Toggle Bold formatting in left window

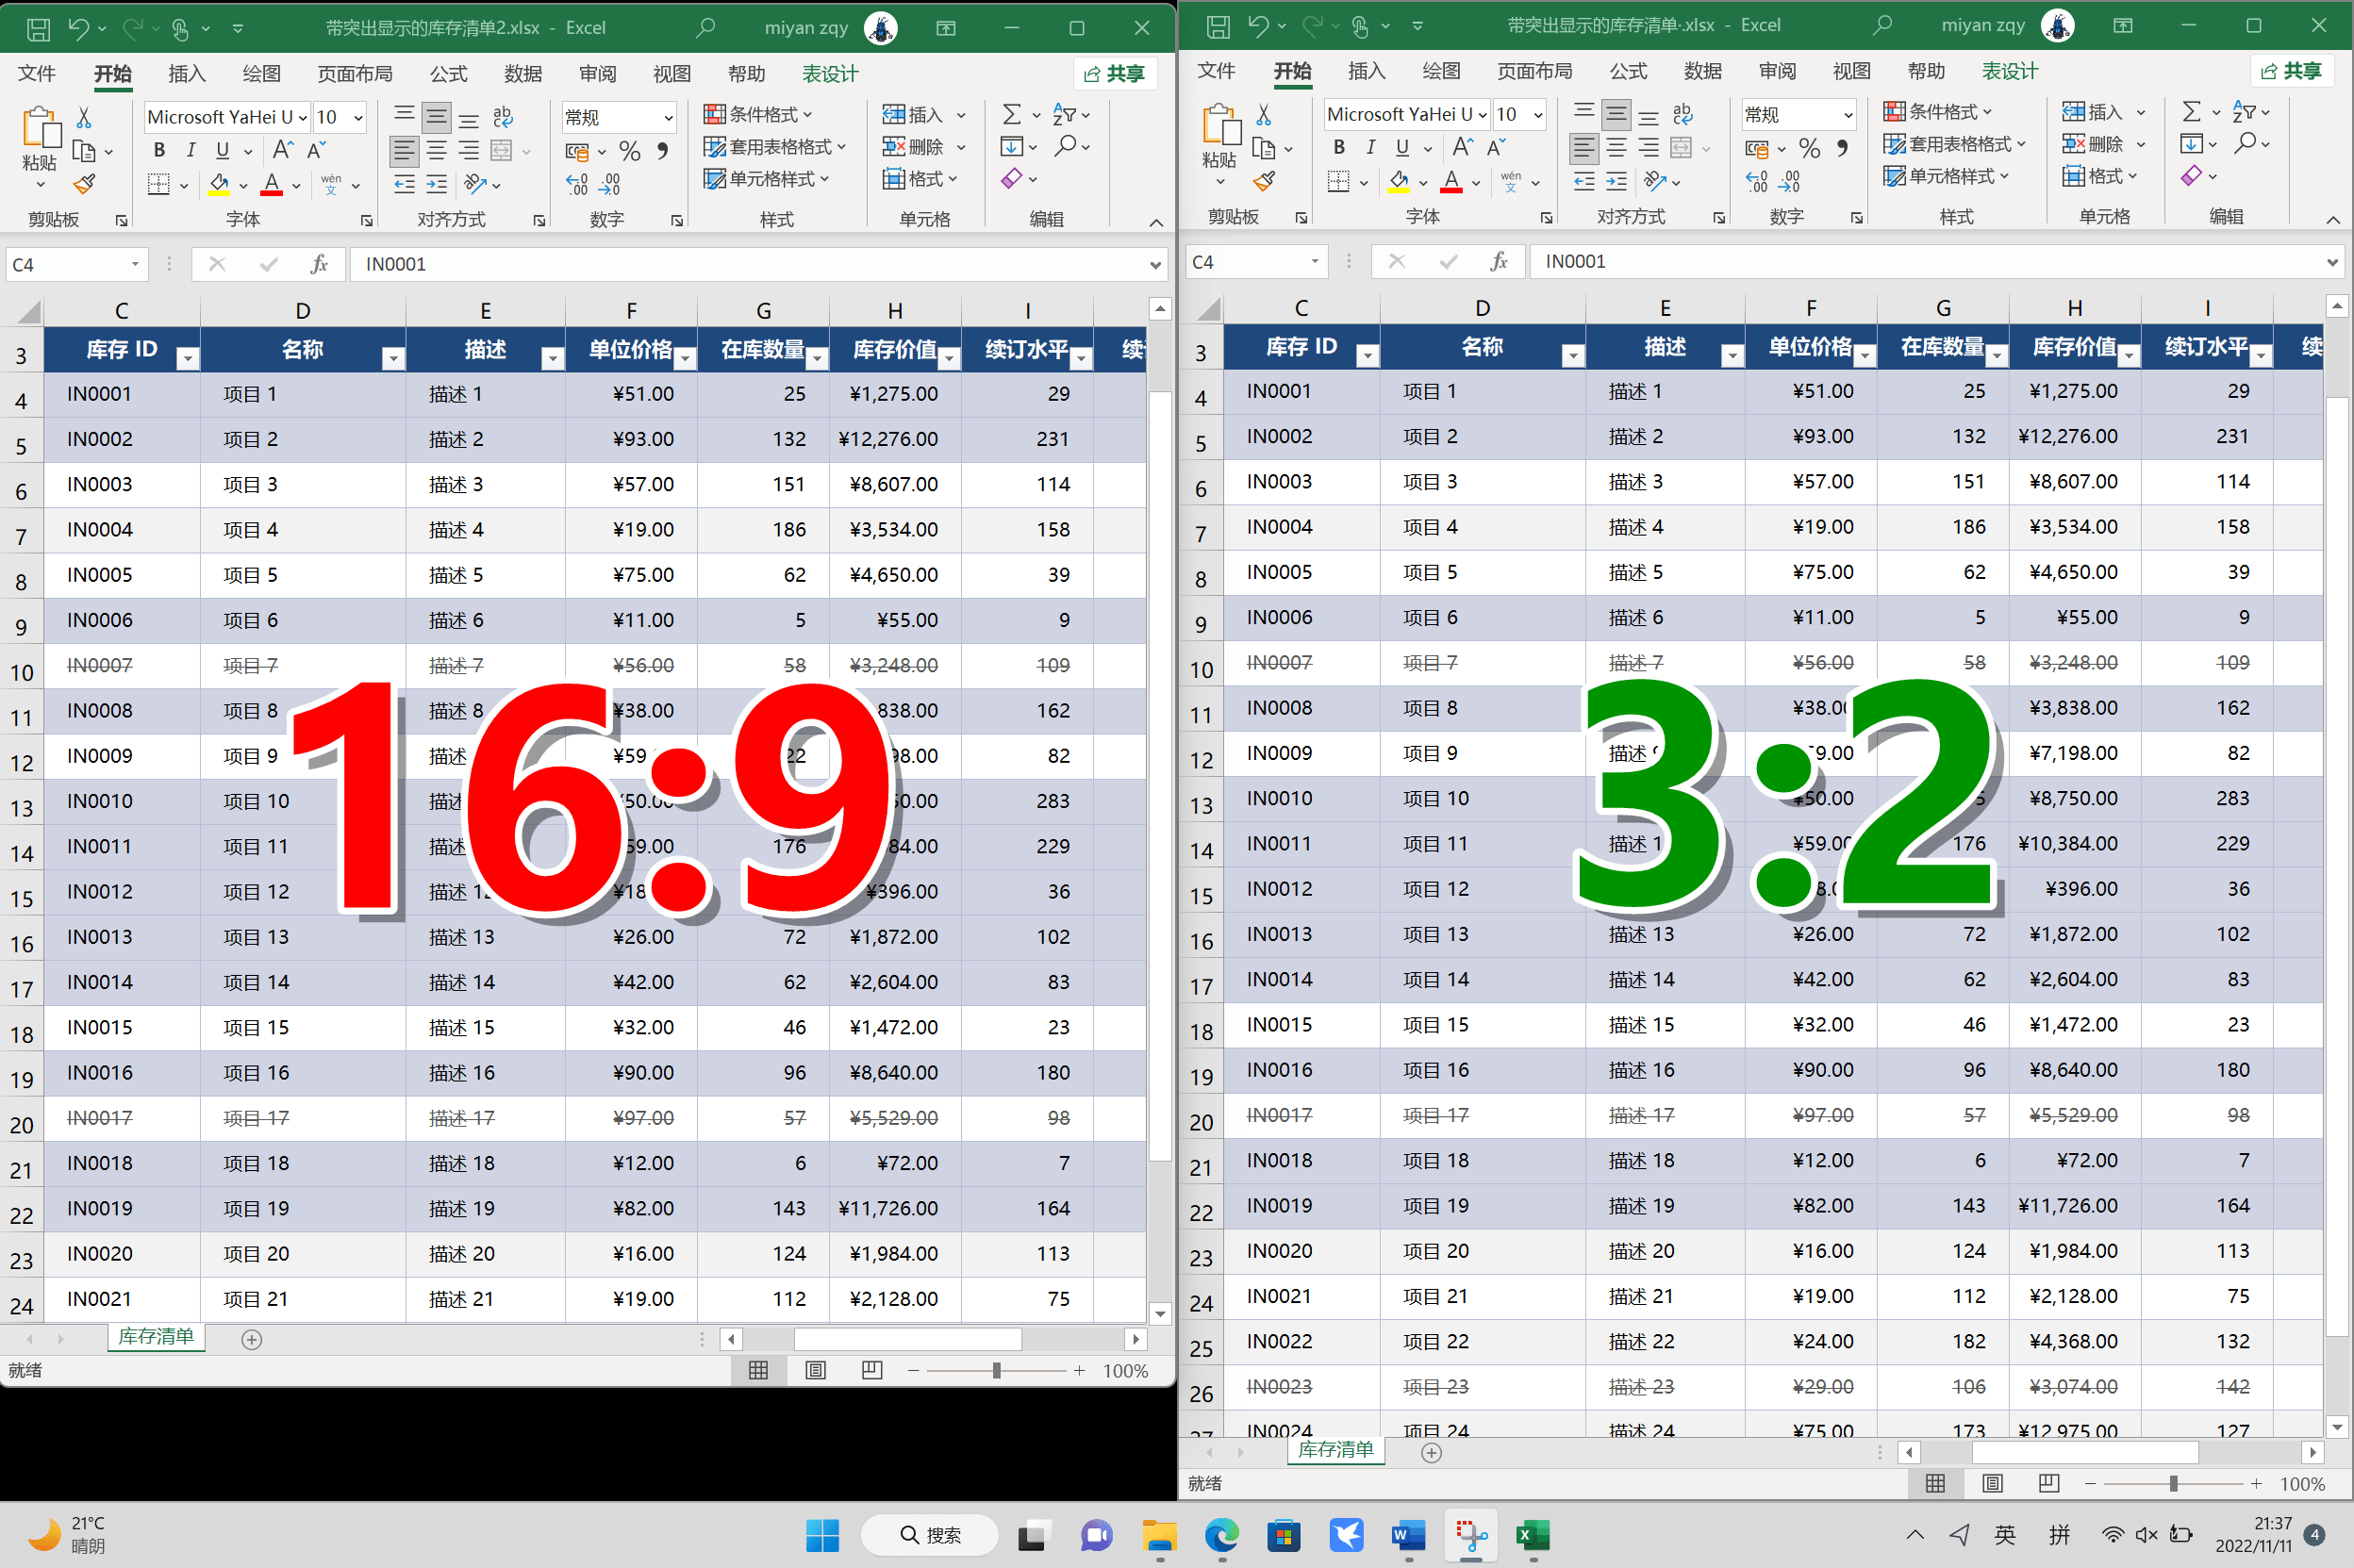coord(159,150)
